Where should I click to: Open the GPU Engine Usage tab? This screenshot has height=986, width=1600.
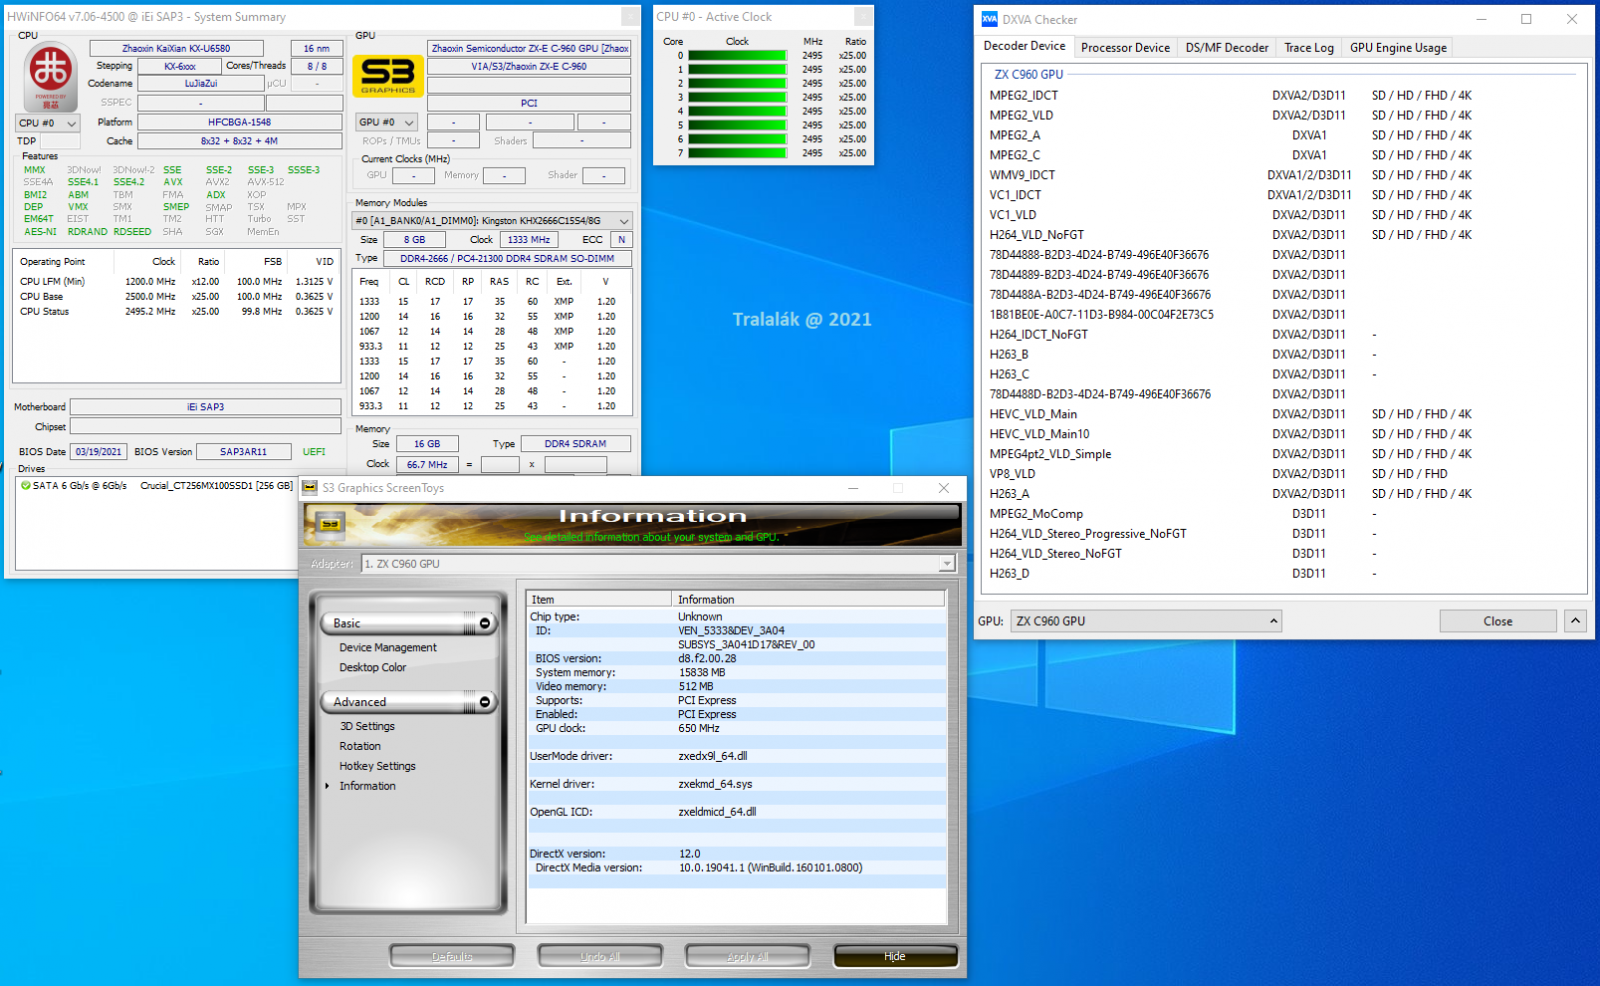[1397, 48]
